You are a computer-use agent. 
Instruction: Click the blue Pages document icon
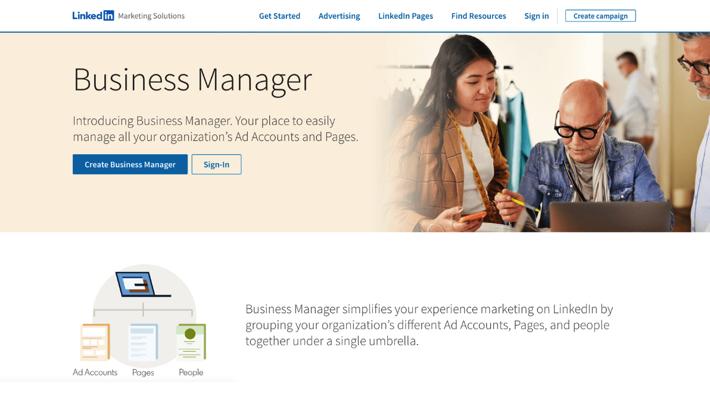click(x=143, y=342)
